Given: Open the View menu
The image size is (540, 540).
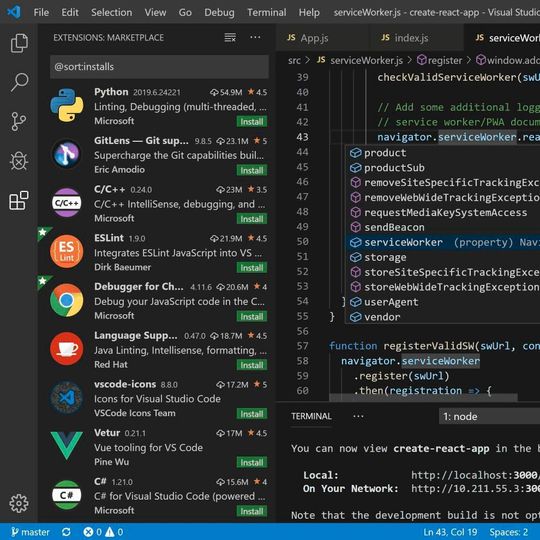Looking at the screenshot, I should coord(155,12).
